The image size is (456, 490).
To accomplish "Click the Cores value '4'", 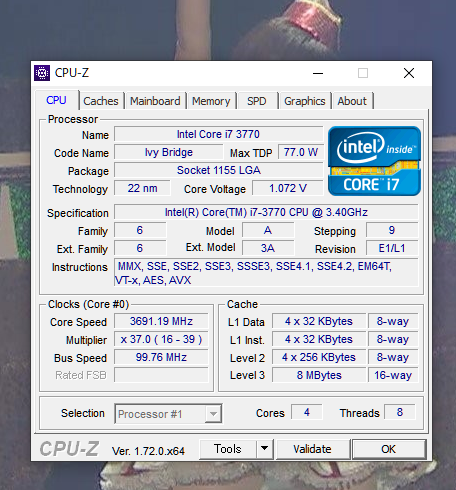I will [307, 412].
